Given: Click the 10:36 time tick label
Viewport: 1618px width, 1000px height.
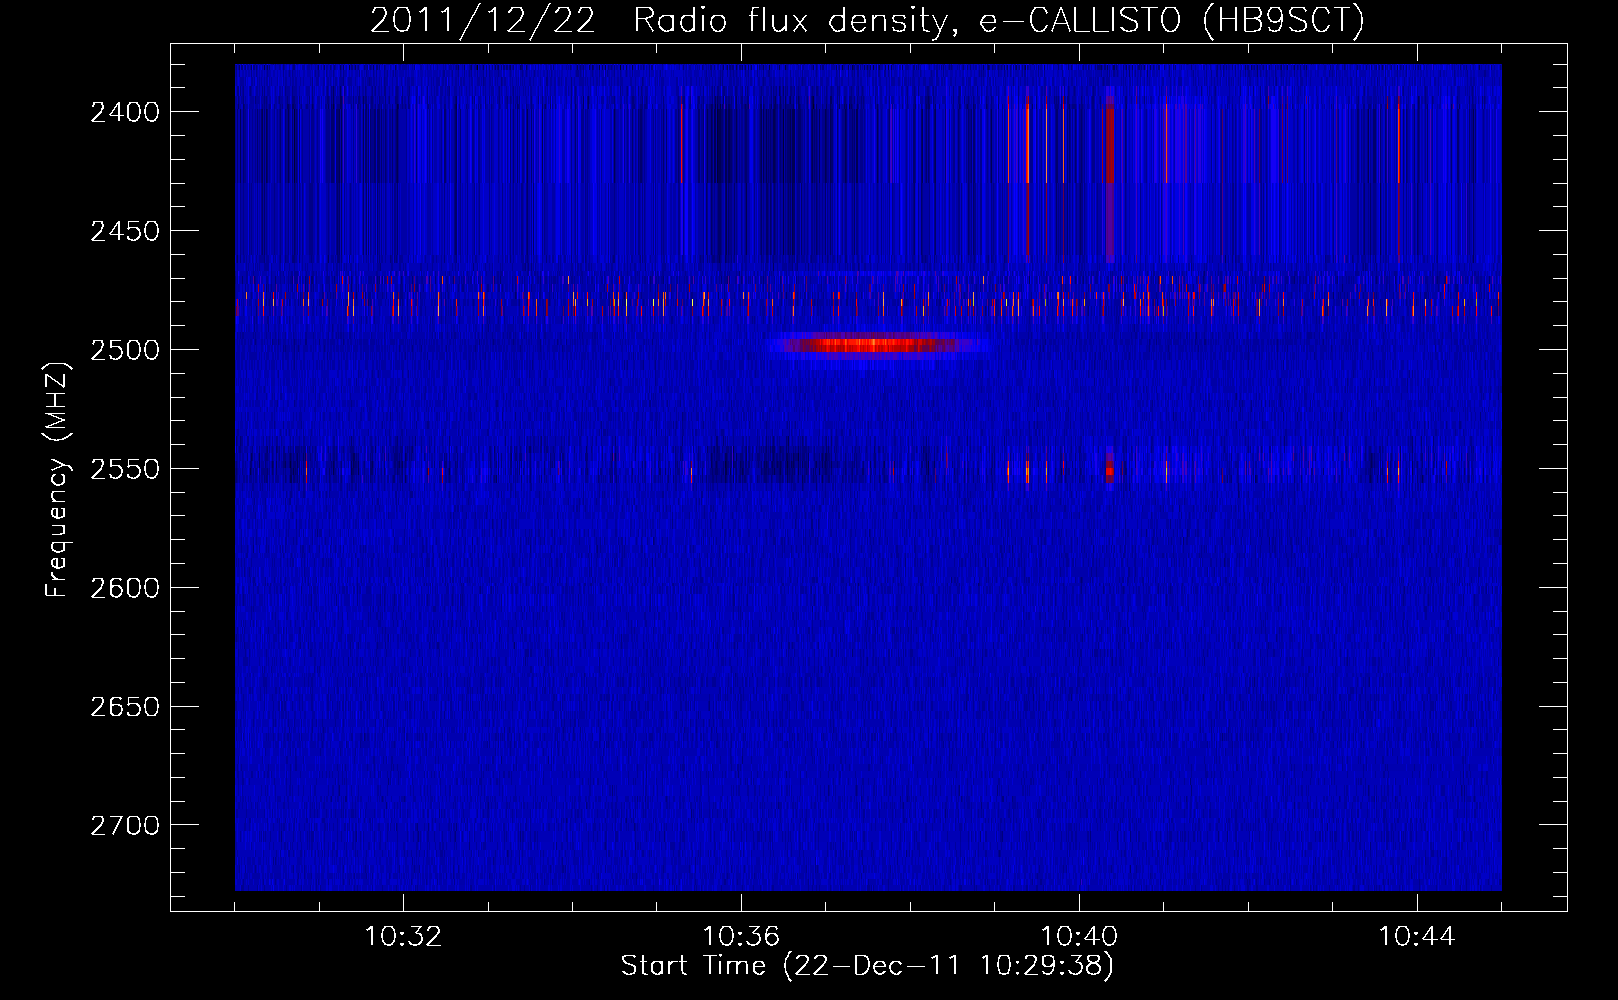Looking at the screenshot, I should (741, 936).
